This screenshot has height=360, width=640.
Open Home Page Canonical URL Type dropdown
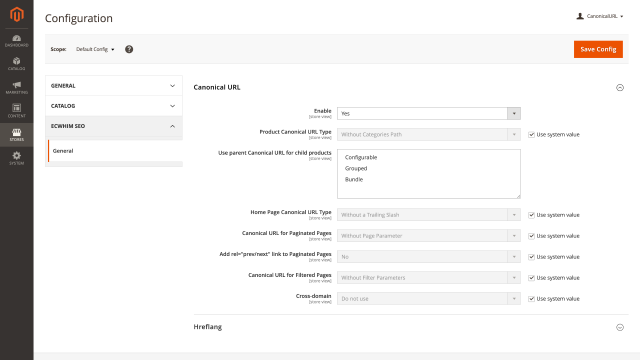[429, 215]
